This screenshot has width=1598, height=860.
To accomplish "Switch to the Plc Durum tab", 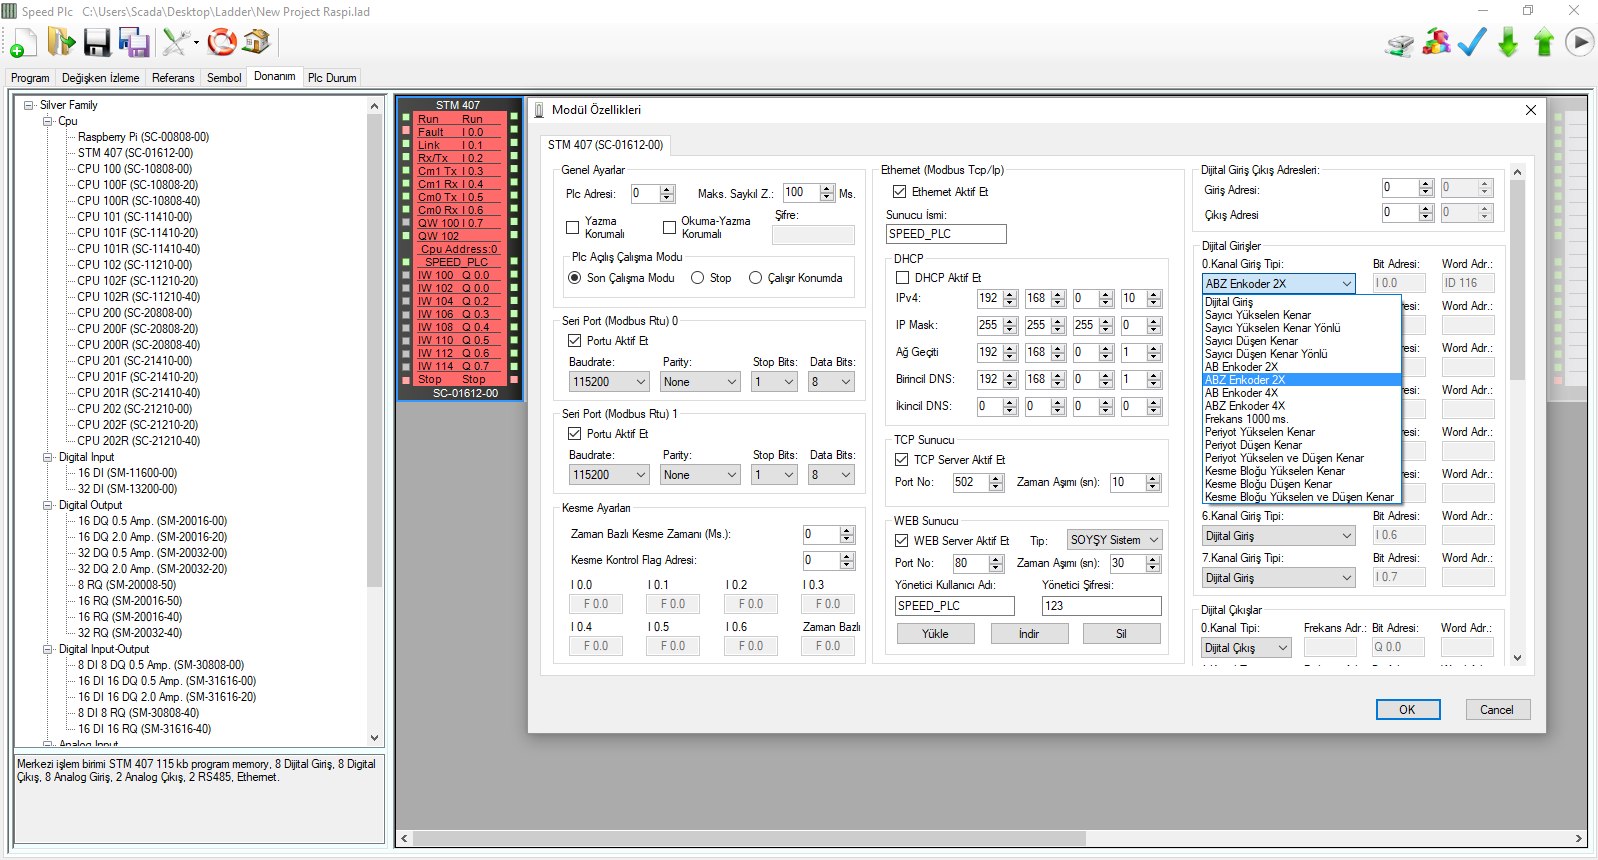I will tap(331, 78).
